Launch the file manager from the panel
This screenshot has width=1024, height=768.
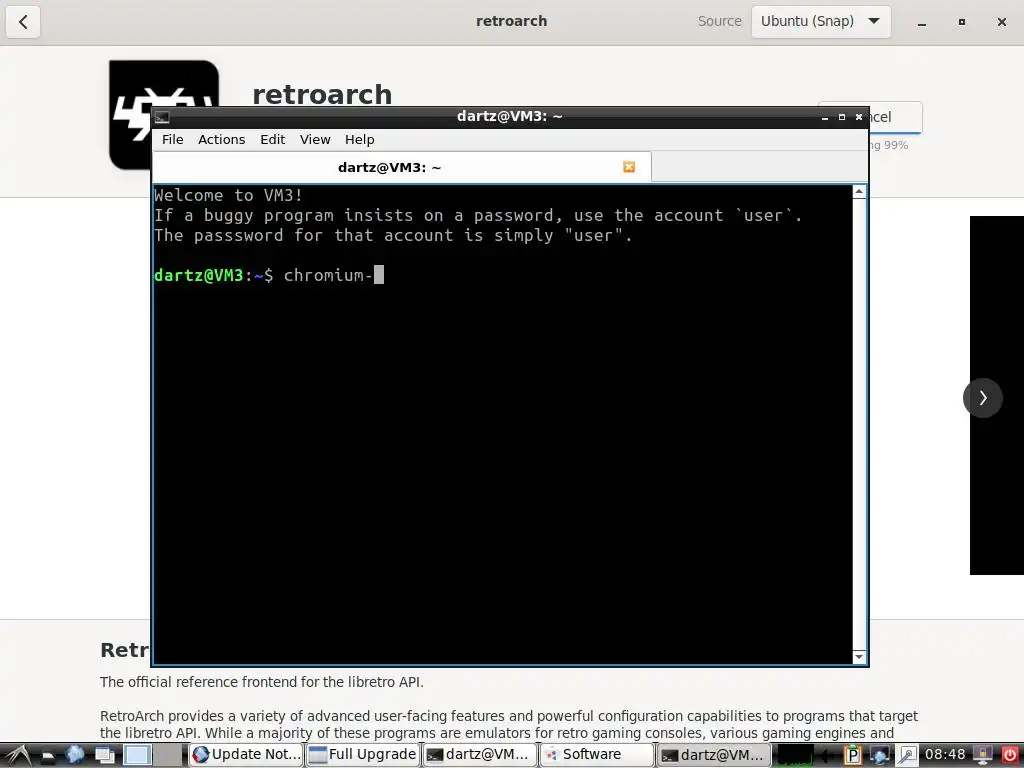pyautogui.click(x=47, y=755)
